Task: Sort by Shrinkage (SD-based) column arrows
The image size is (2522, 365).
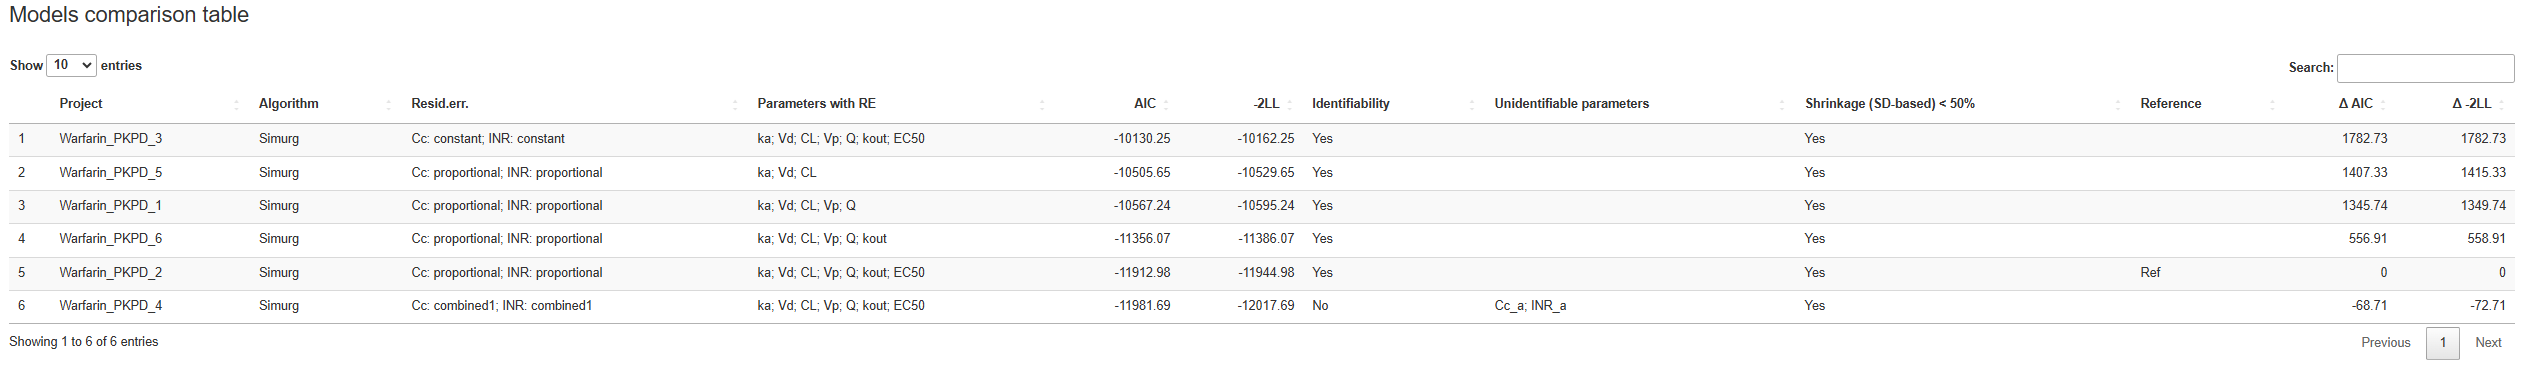Action: tap(2118, 104)
